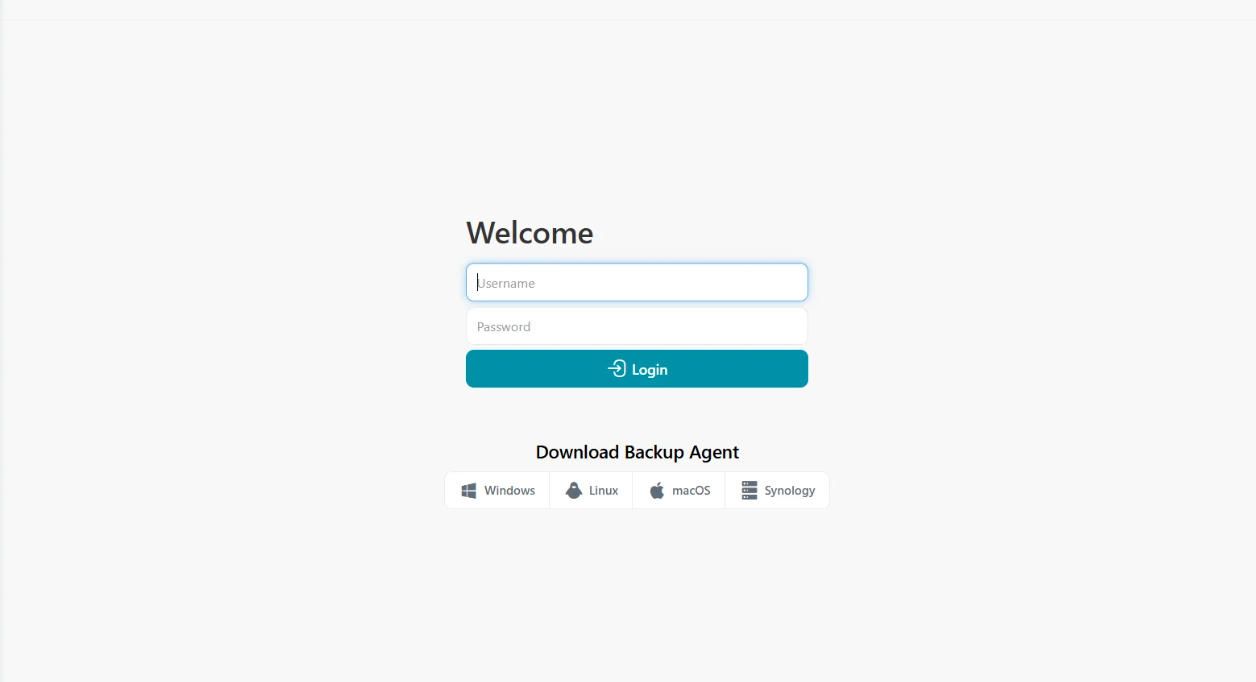The height and width of the screenshot is (682, 1256).
Task: Click the Linux penguin icon
Action: [573, 490]
